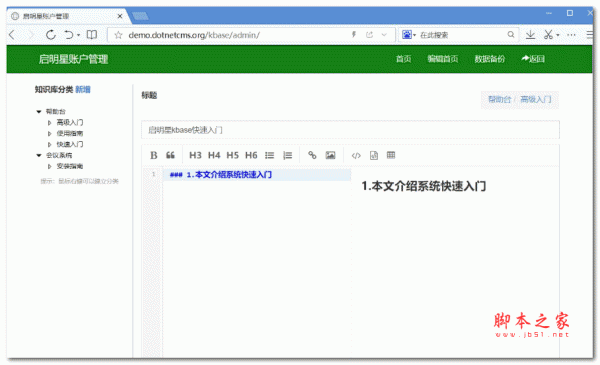Click 帮助台 breadcrumb link
This screenshot has height=365, width=600.
500,99
